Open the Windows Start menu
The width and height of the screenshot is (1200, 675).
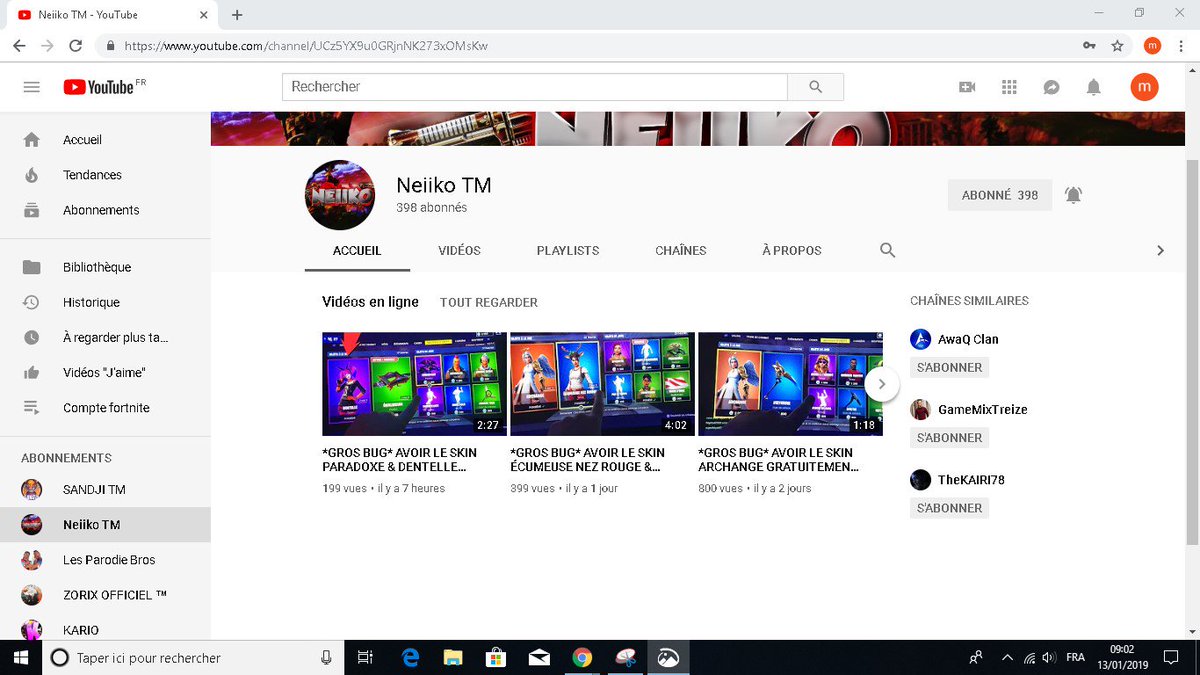pos(20,657)
